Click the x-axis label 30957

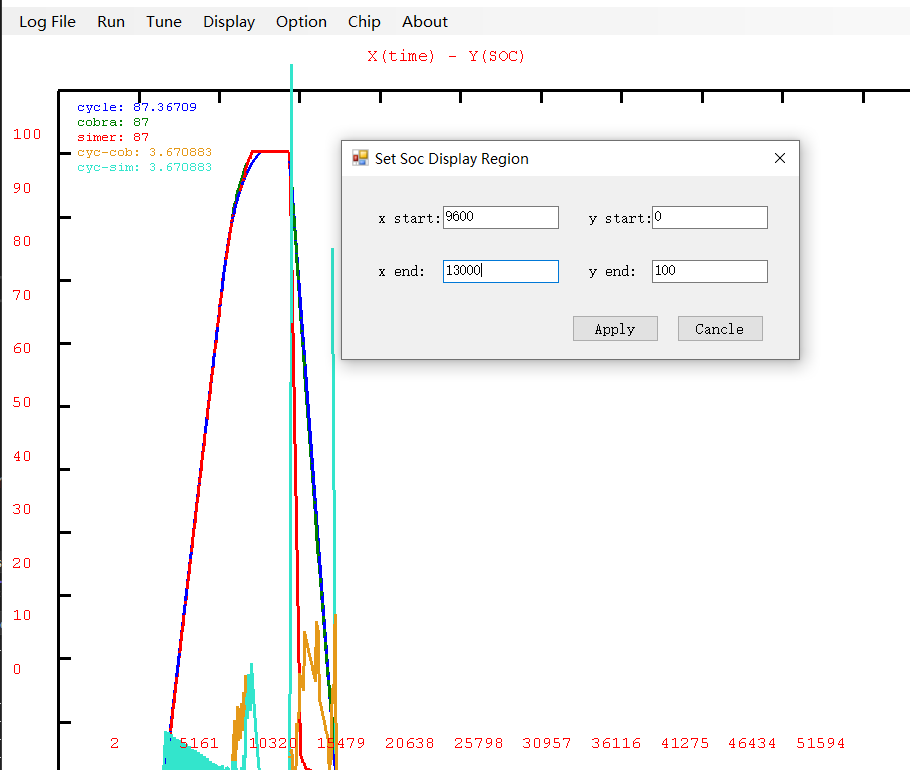pyautogui.click(x=547, y=743)
